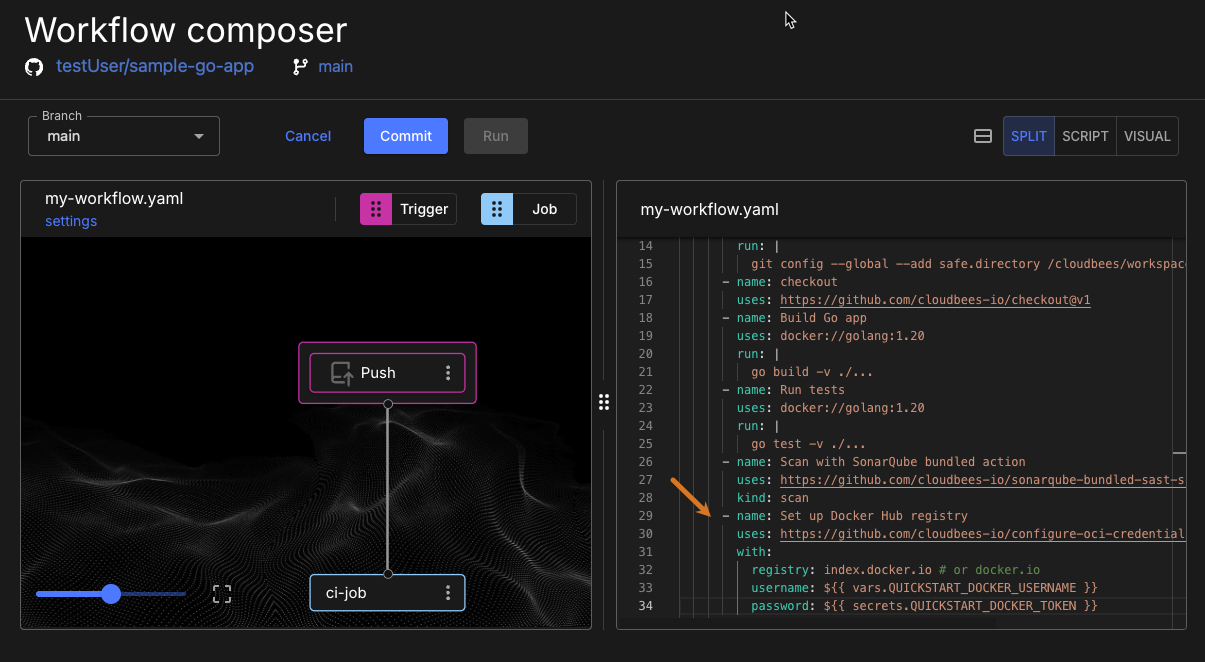Image resolution: width=1205 pixels, height=662 pixels.
Task: Open the checkout@v1 action URL
Action: 934,299
